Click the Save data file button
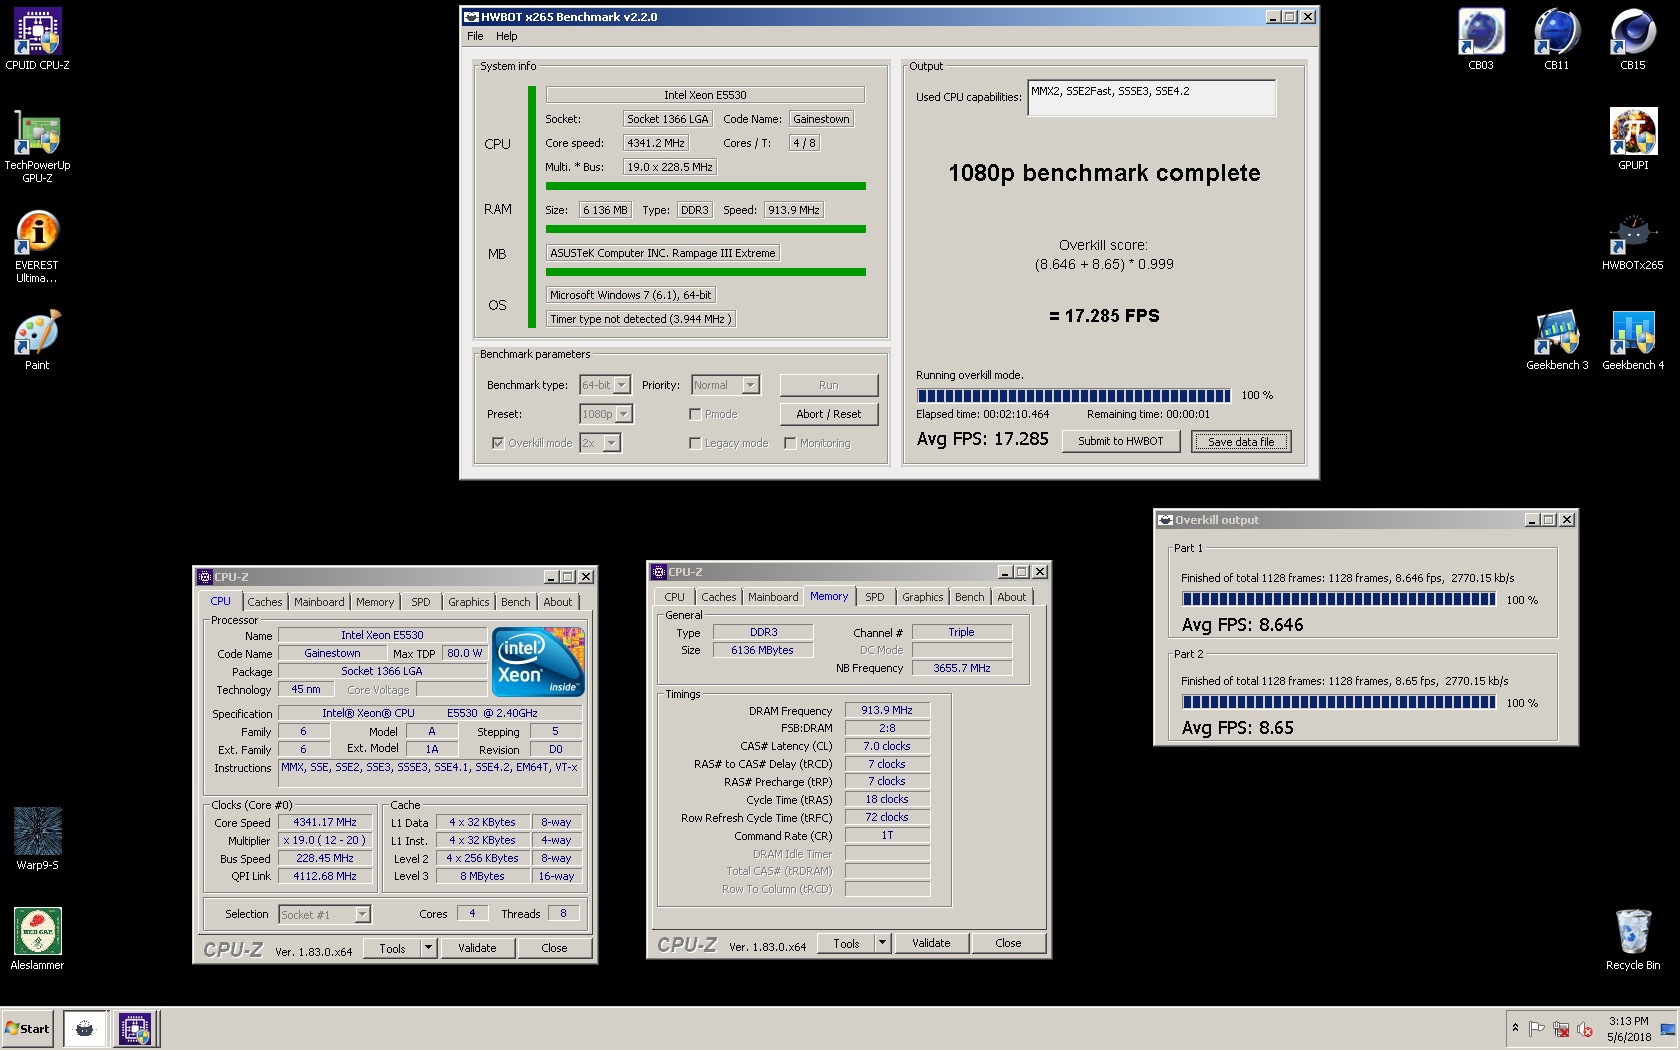This screenshot has height=1050, width=1680. coord(1241,441)
